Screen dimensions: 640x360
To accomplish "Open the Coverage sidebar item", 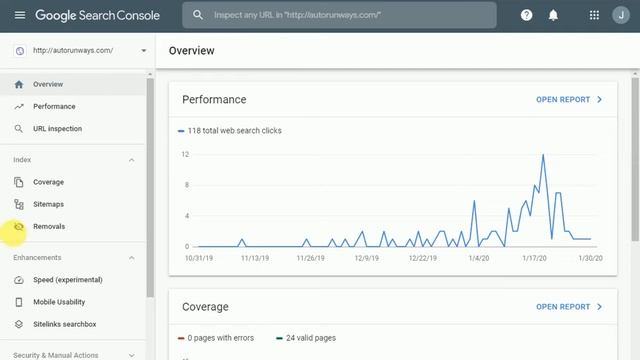I will (73, 182).
